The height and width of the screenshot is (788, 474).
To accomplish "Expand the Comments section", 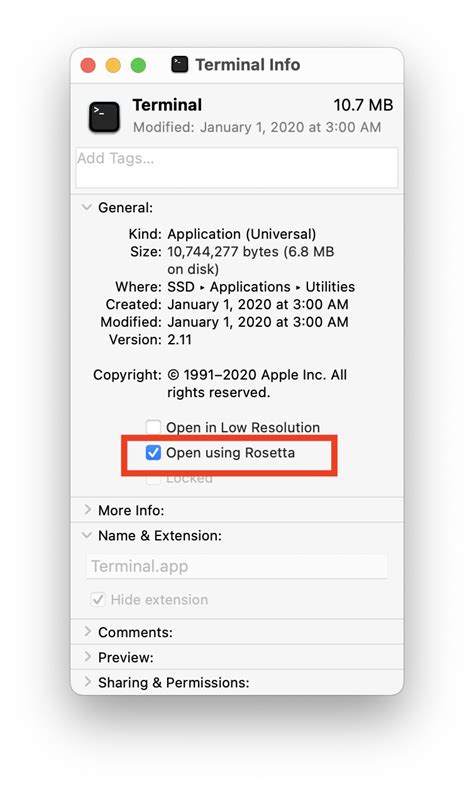I will tap(87, 631).
